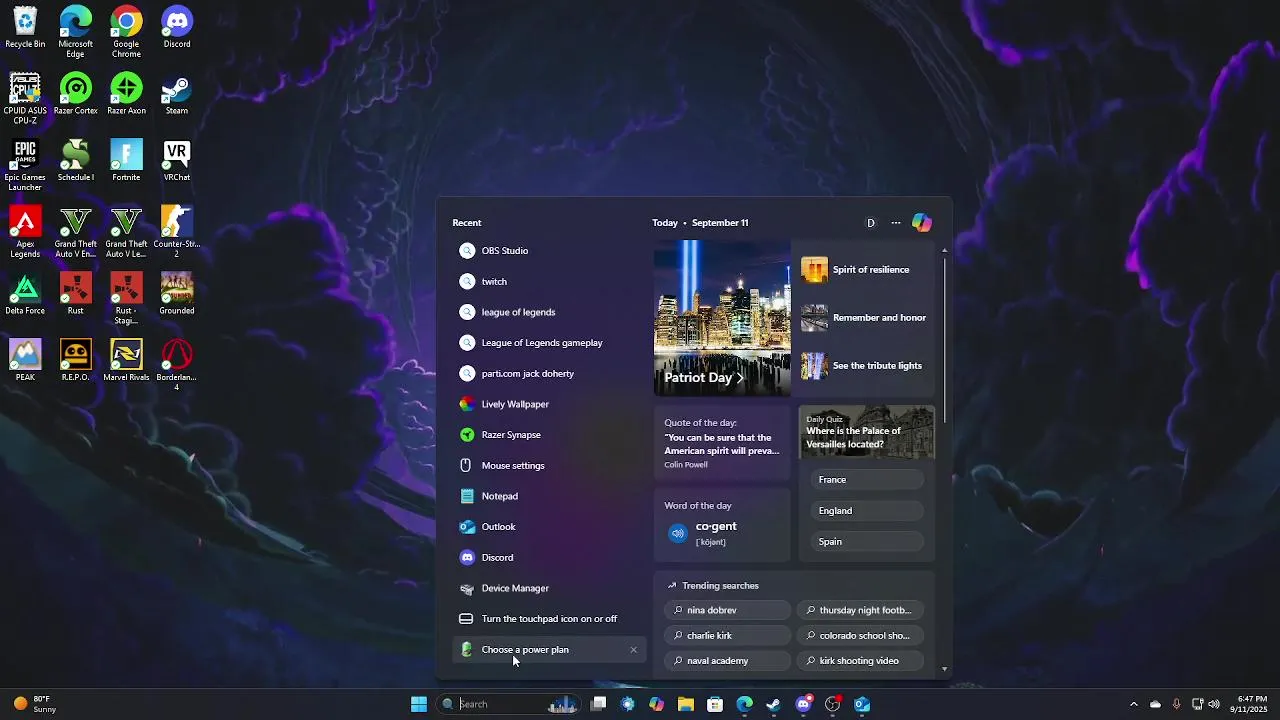Choose League of Legends gameplay recent search
Viewport: 1280px width, 720px height.
549,343
